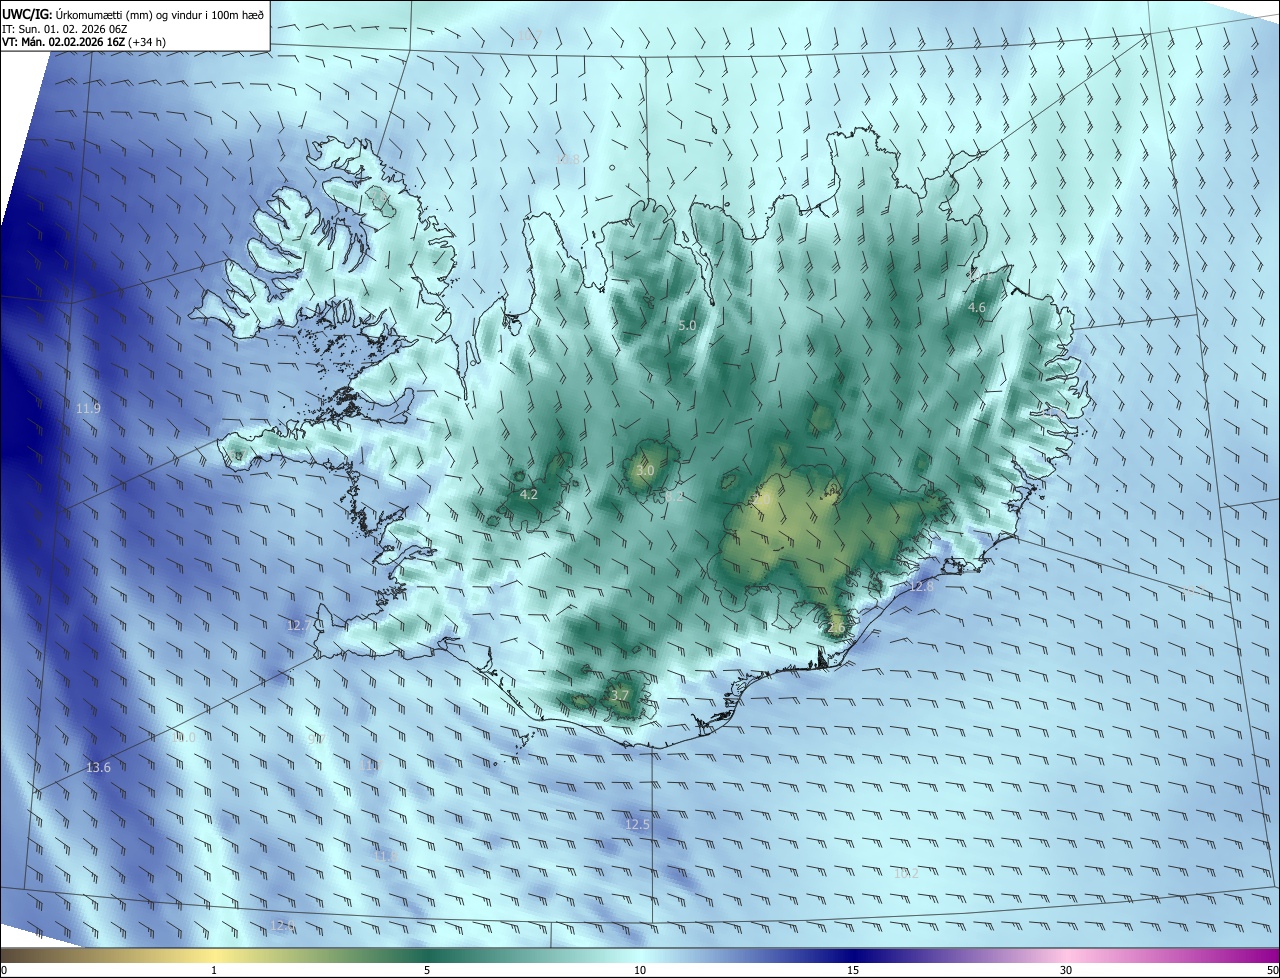Click the colour scale tick label 10
1280x978 pixels.
[x=640, y=970]
